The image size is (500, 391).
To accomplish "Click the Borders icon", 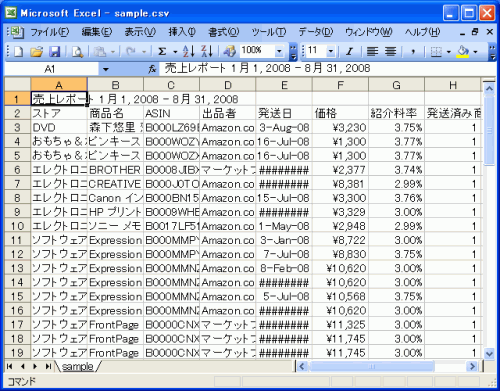I will tap(436, 51).
